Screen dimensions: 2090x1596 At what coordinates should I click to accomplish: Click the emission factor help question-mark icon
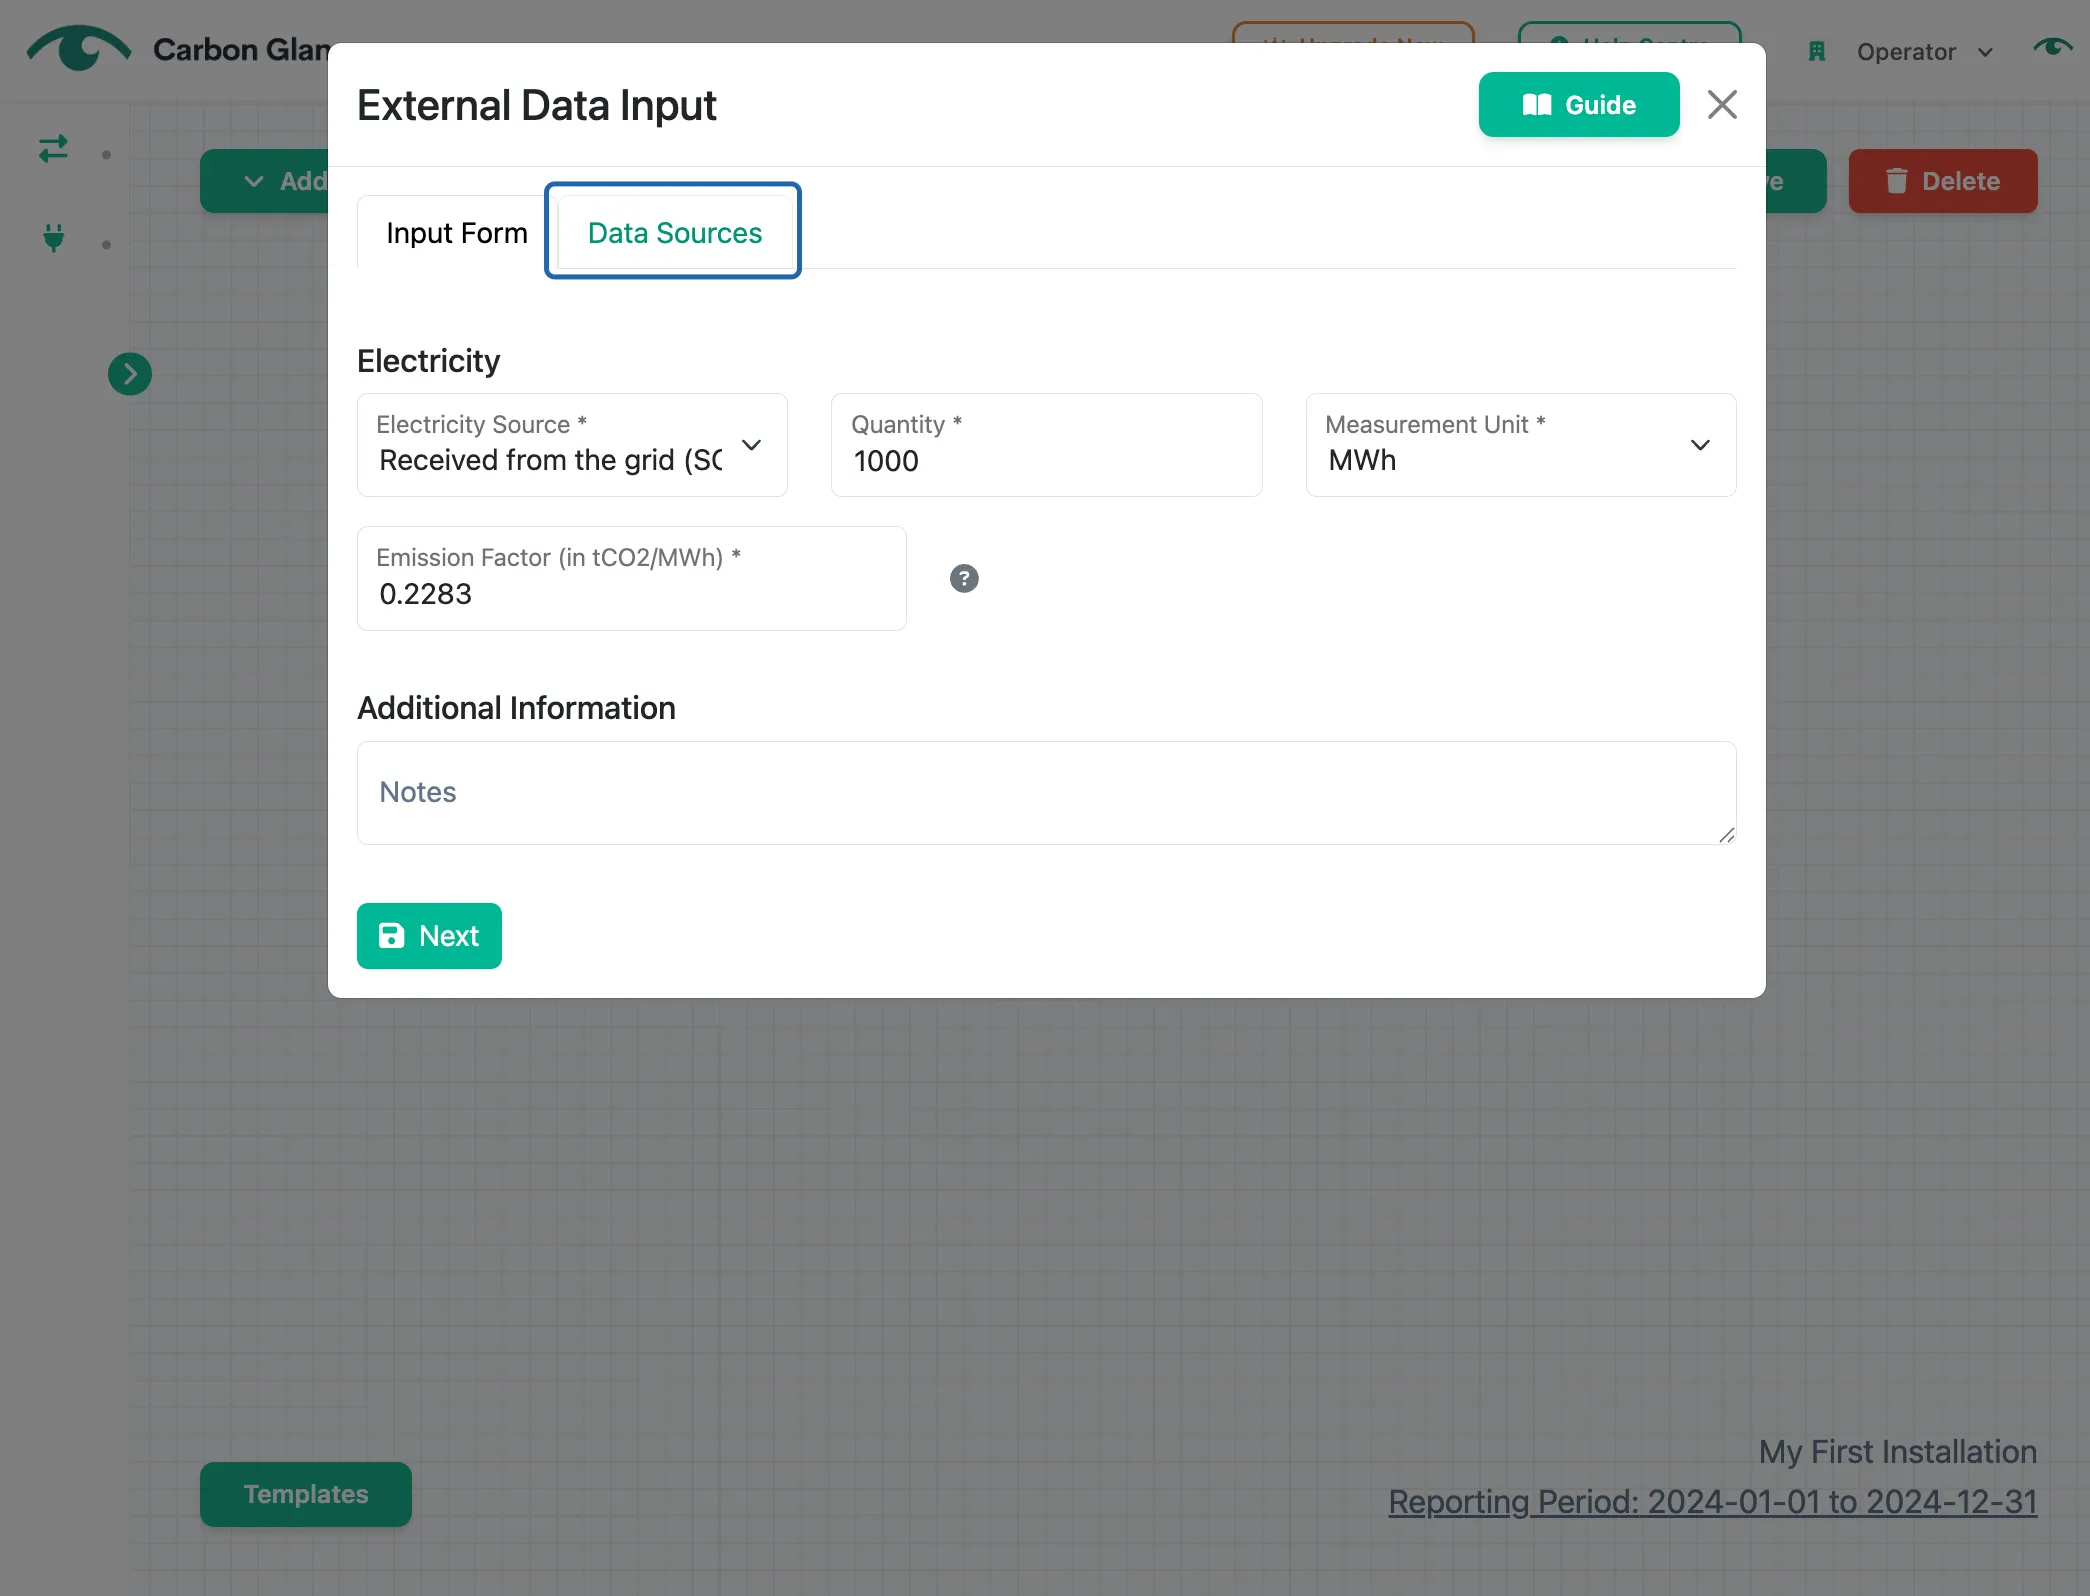click(964, 578)
